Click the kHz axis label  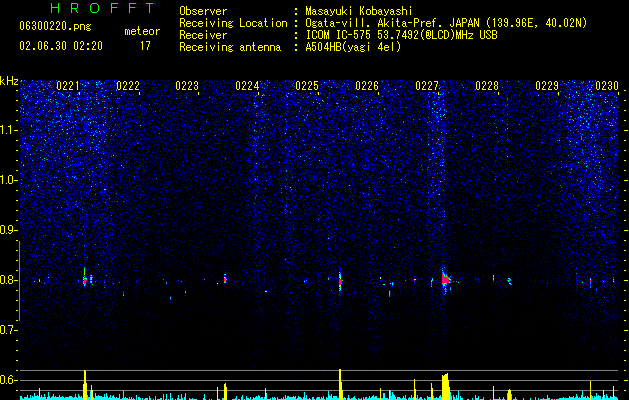(9, 81)
